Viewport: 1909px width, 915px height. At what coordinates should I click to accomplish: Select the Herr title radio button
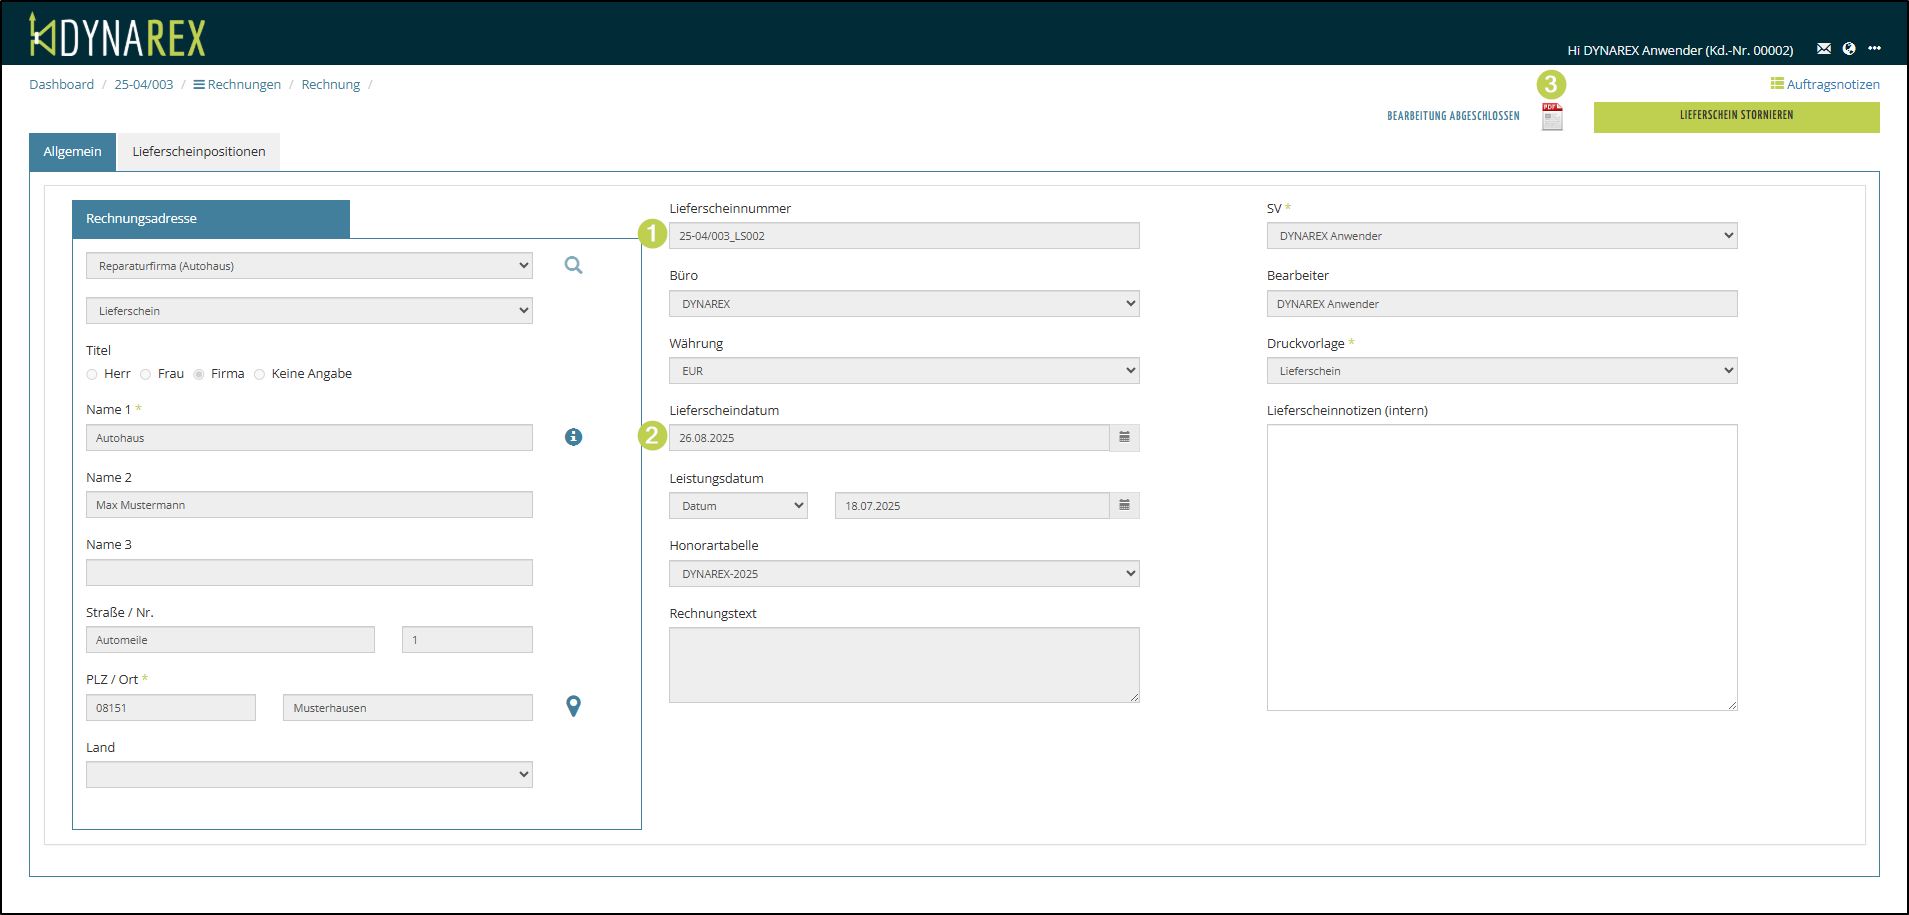coord(92,374)
